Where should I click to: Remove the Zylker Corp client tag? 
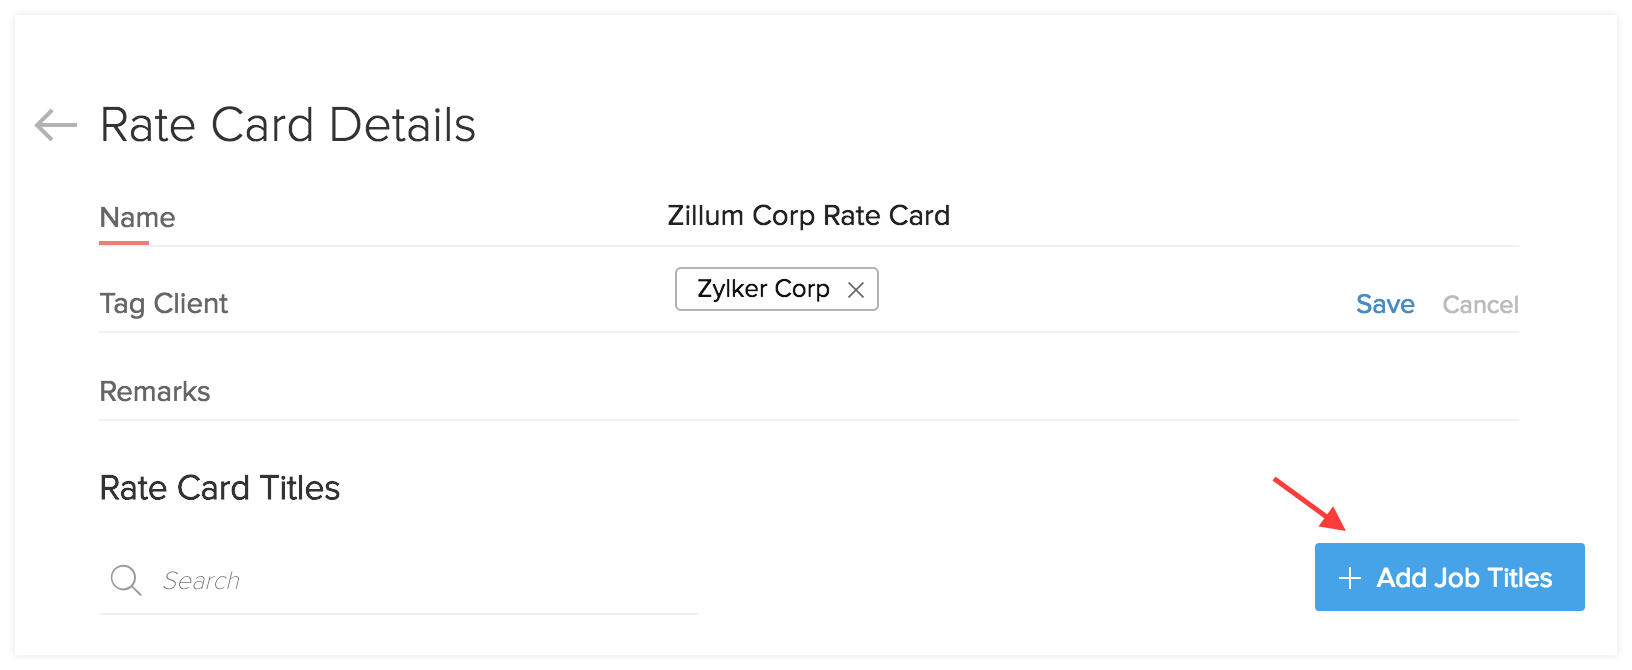[856, 290]
